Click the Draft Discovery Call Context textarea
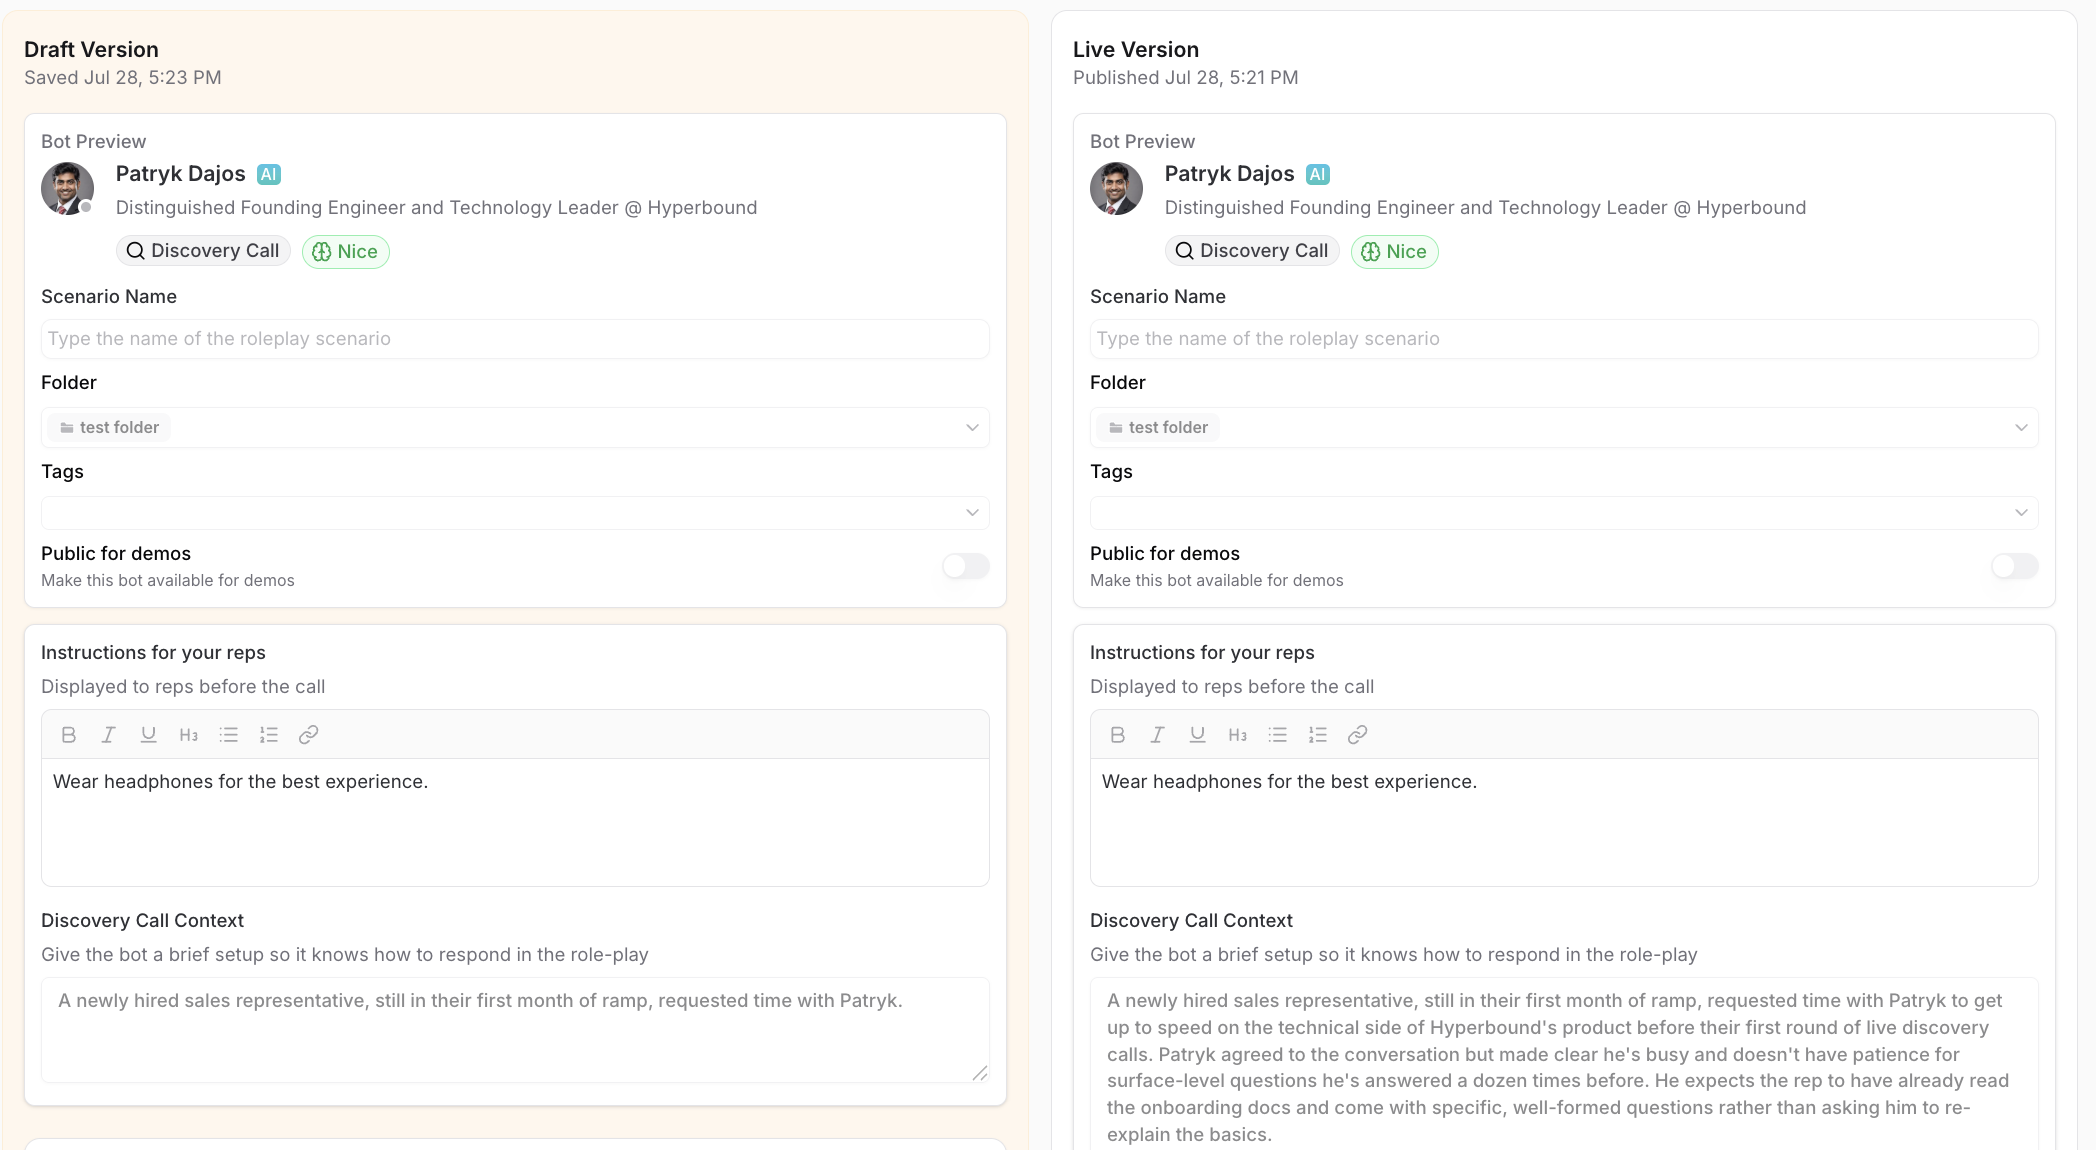The height and width of the screenshot is (1150, 2096). 515,1030
